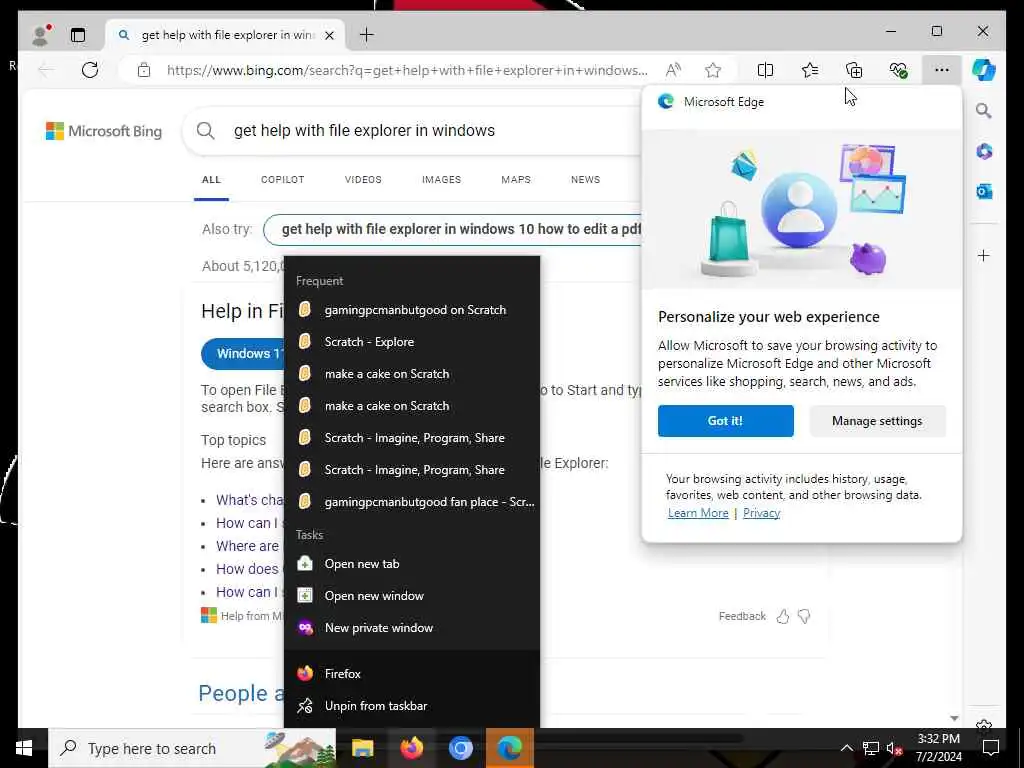Launch Firefox from jump list

tap(412, 673)
